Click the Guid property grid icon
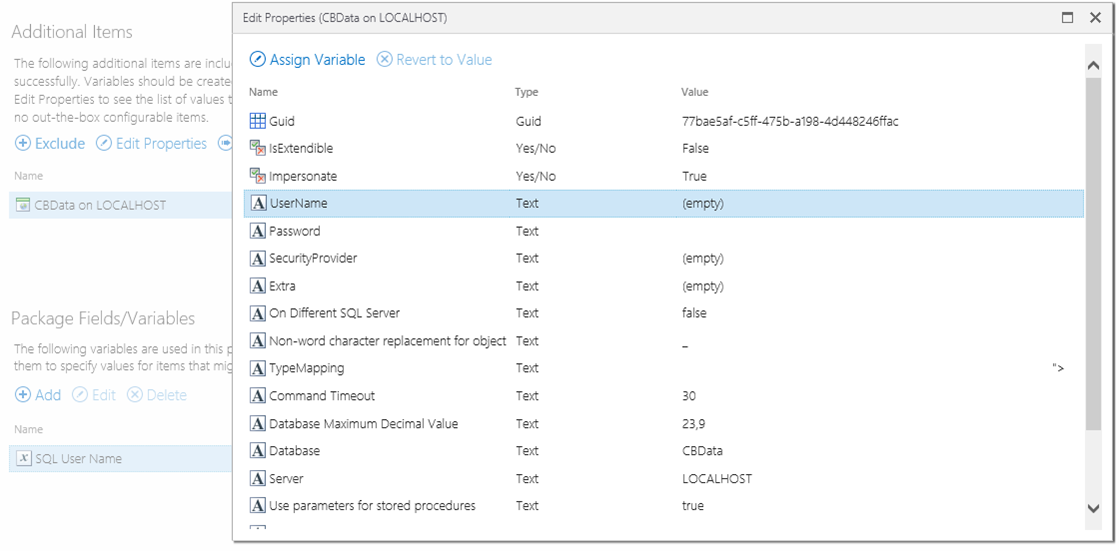 [258, 121]
